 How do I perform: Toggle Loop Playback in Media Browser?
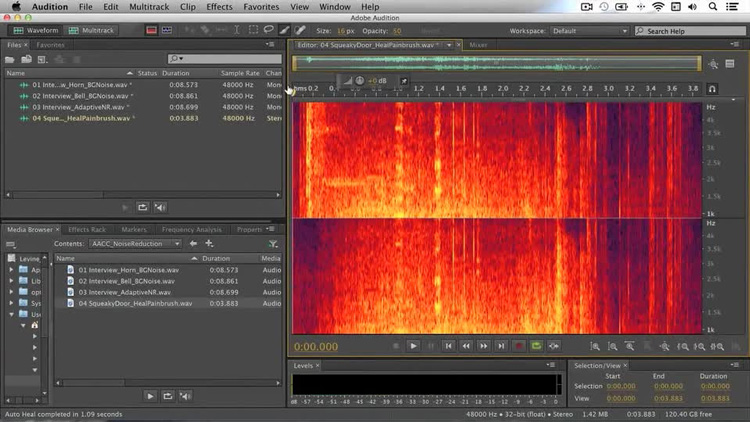(x=167, y=396)
